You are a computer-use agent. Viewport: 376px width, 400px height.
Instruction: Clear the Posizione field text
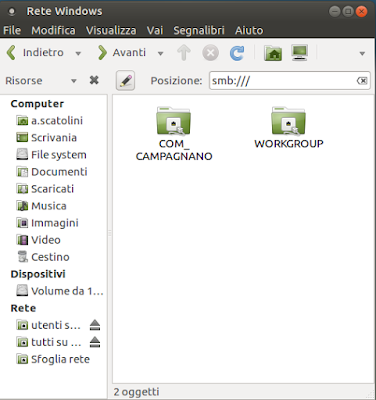pos(362,81)
